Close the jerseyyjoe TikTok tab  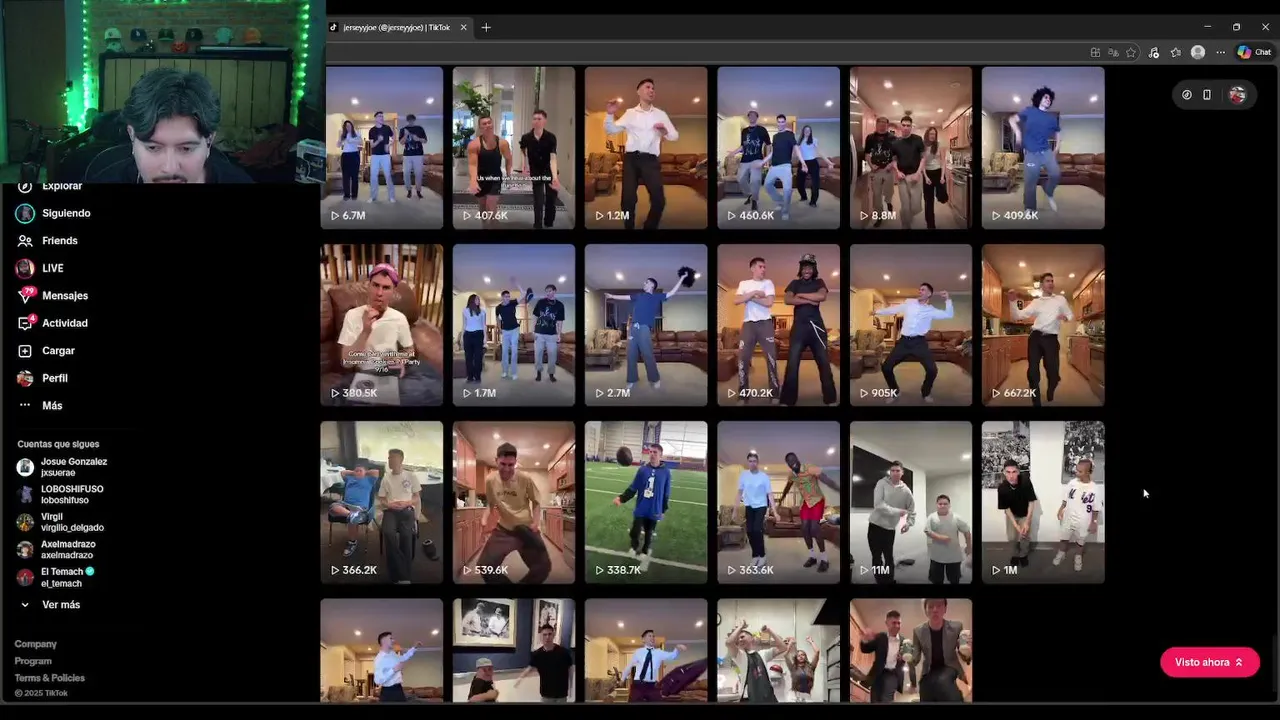coord(463,27)
